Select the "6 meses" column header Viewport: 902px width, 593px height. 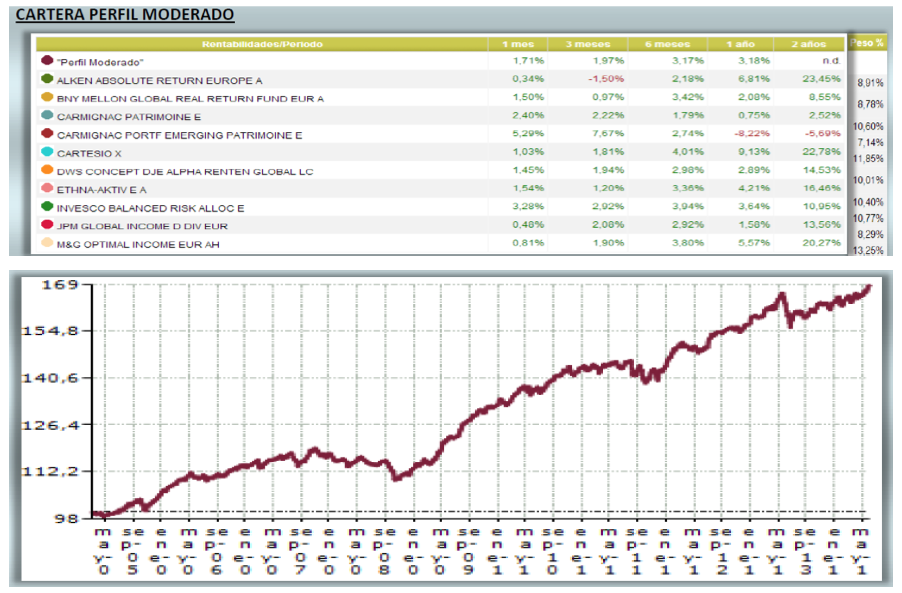pos(667,44)
